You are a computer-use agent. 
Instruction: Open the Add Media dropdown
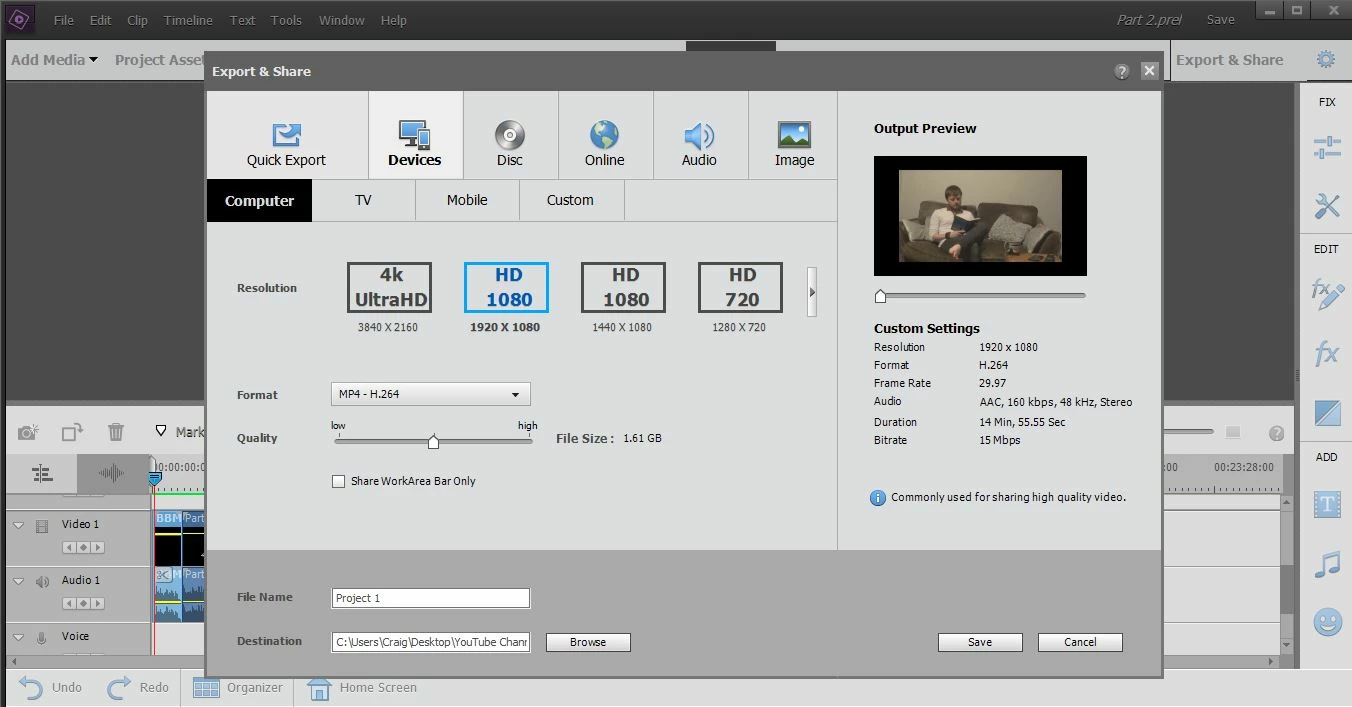[x=54, y=60]
